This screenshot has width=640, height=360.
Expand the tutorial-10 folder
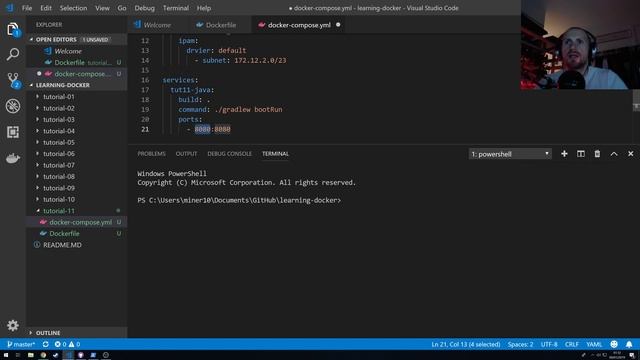tap(77, 200)
